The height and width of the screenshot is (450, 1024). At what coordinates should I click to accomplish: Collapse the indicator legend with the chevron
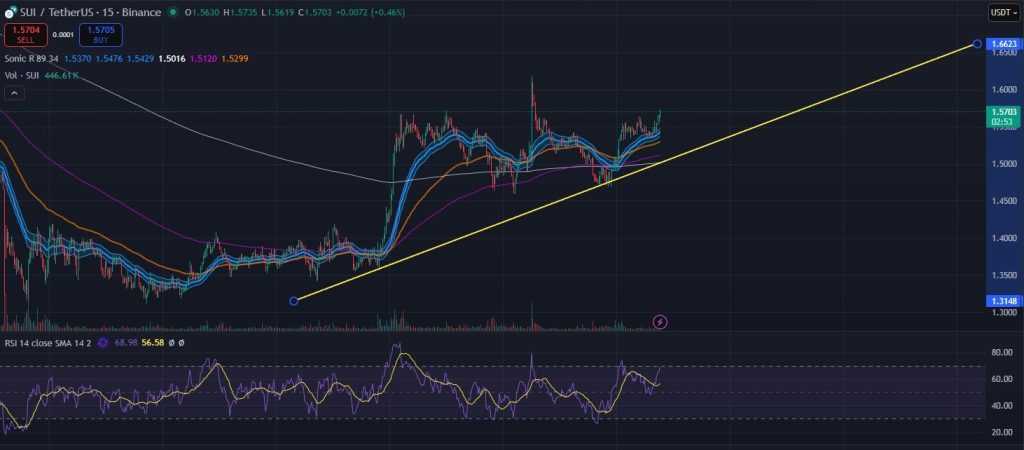[x=15, y=93]
